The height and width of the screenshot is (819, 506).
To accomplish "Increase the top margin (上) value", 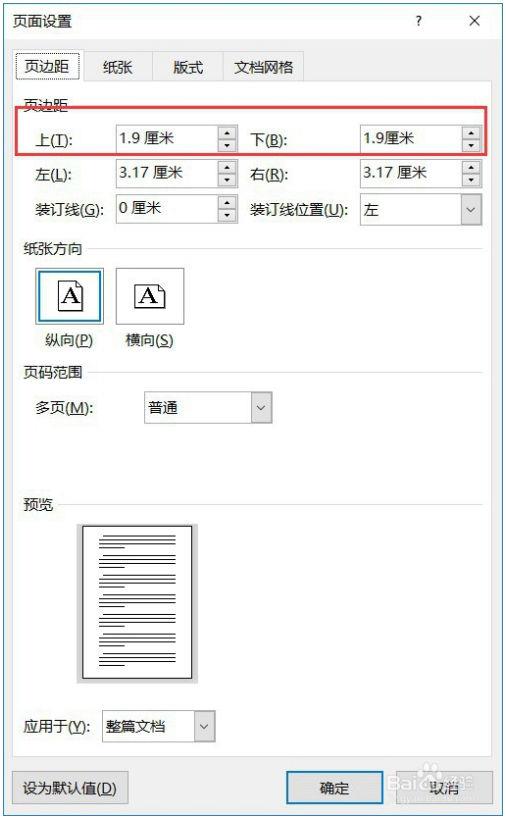I will click(x=227, y=132).
